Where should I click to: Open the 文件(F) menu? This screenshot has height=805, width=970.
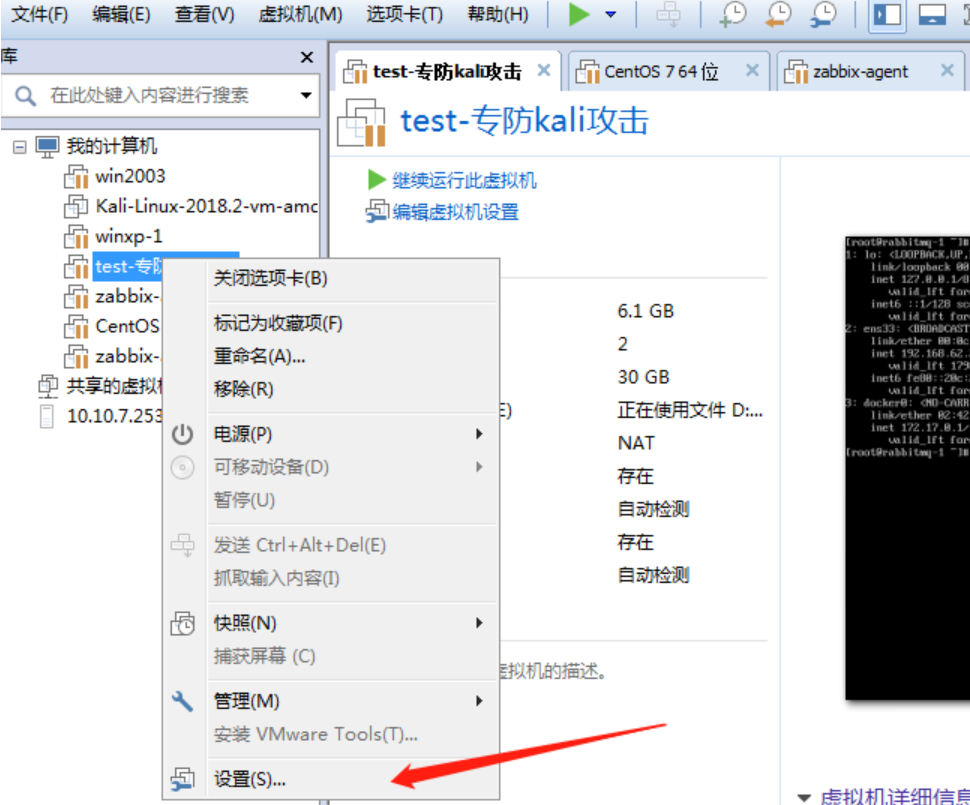[40, 14]
